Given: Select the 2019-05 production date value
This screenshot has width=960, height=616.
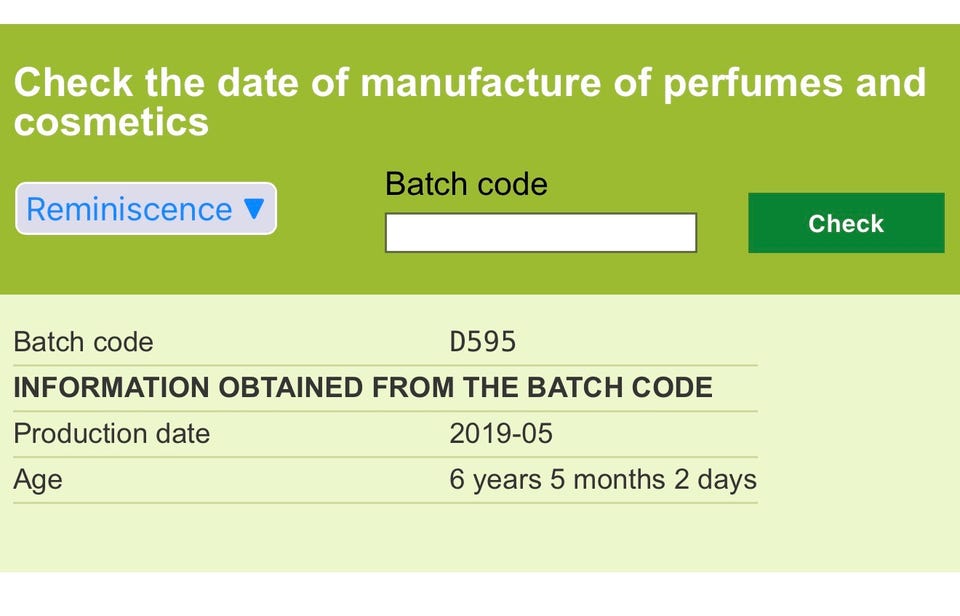Looking at the screenshot, I should [501, 434].
